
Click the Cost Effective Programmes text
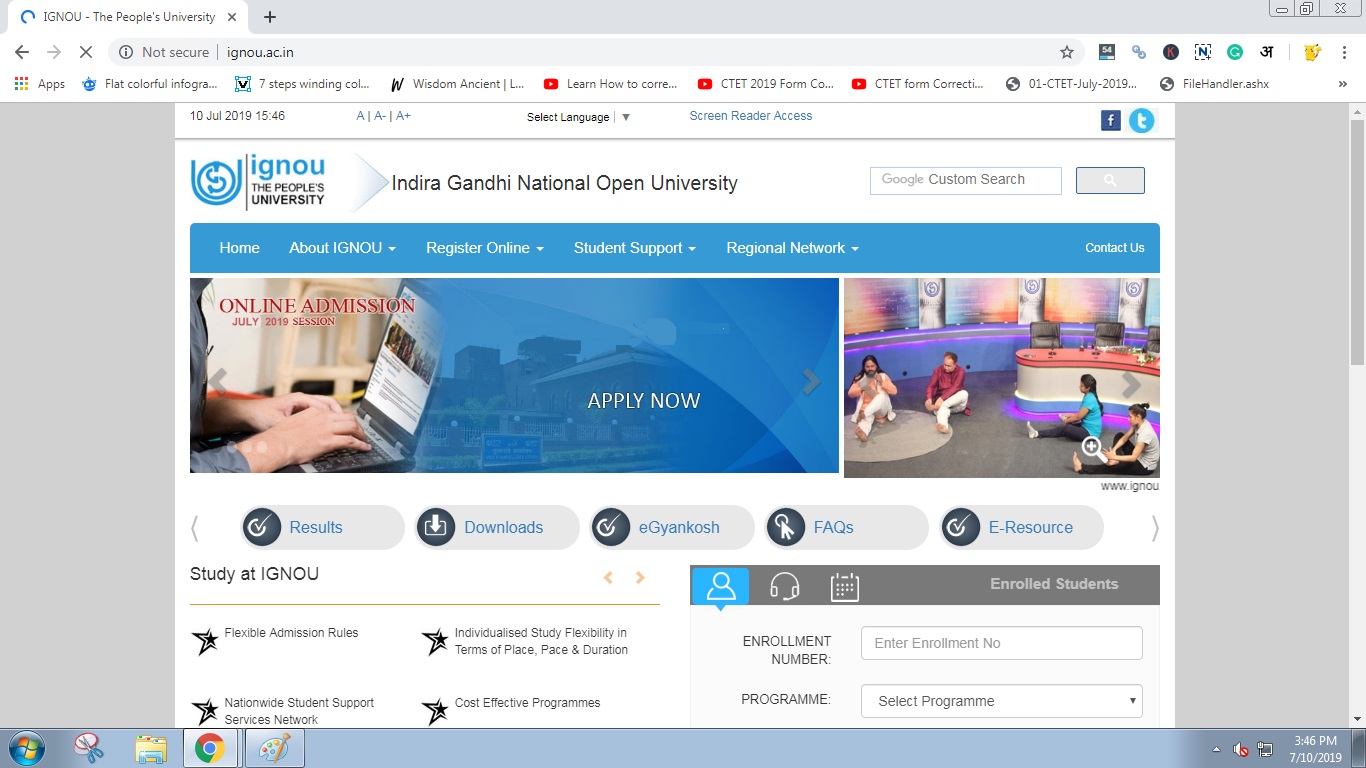coord(527,703)
